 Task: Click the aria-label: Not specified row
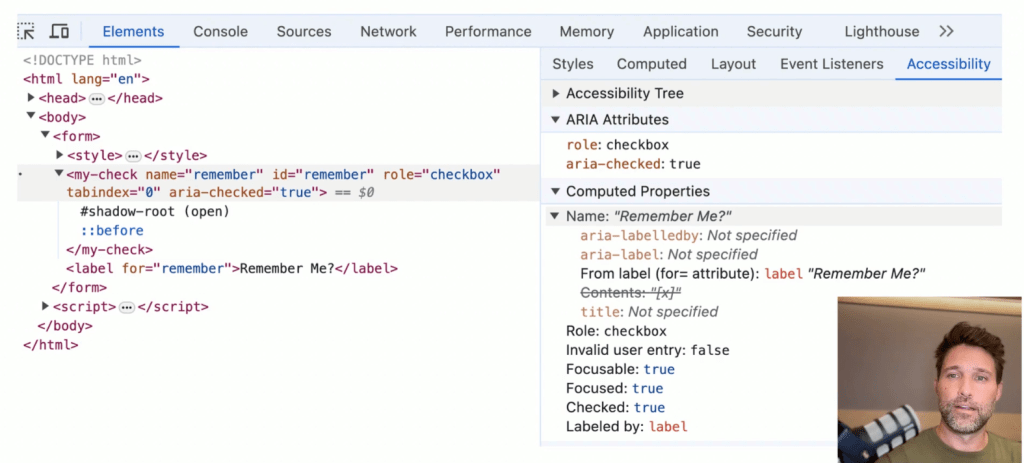coord(669,254)
